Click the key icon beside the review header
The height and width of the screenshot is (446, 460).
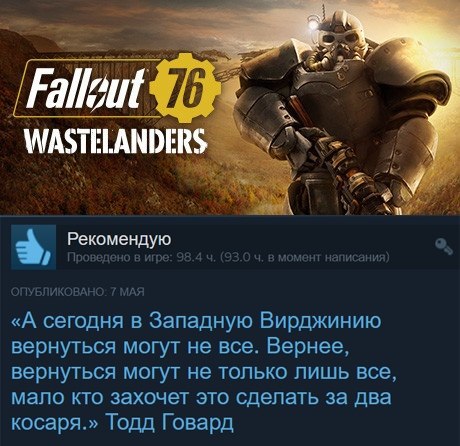(x=444, y=247)
